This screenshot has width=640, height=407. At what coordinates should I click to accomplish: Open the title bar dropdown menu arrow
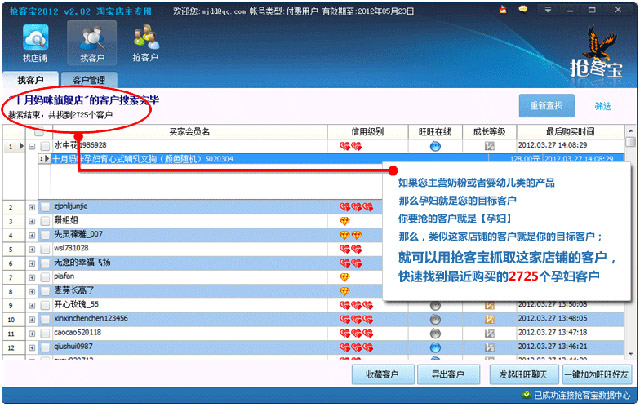pos(548,10)
